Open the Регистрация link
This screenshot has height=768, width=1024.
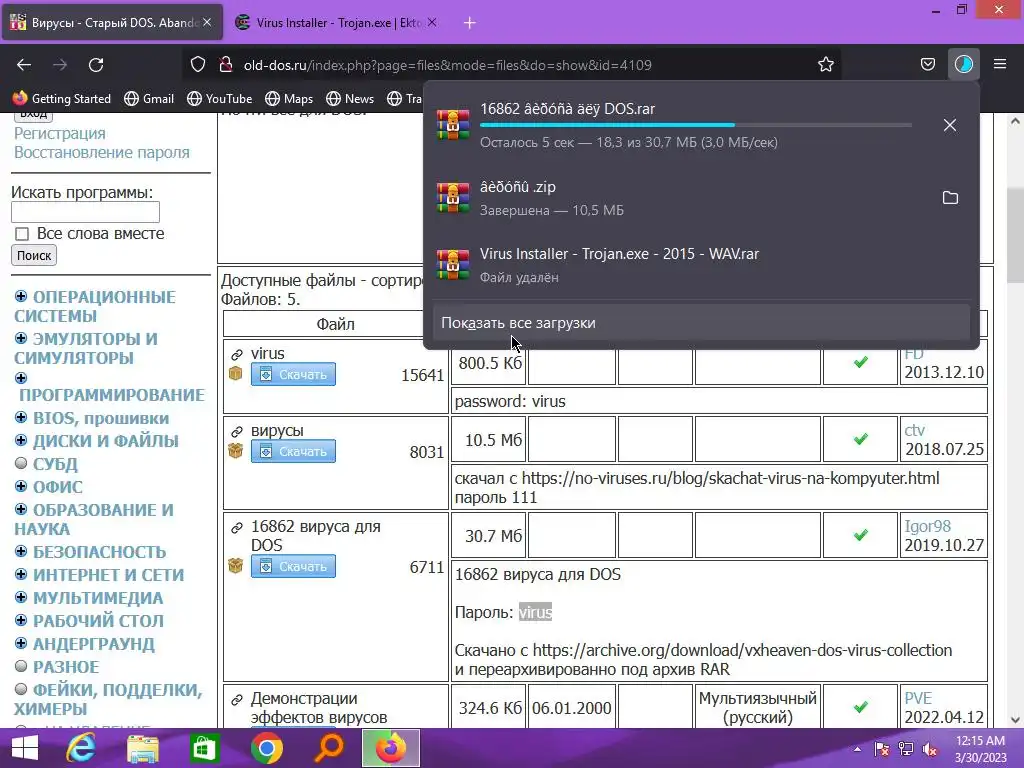59,133
